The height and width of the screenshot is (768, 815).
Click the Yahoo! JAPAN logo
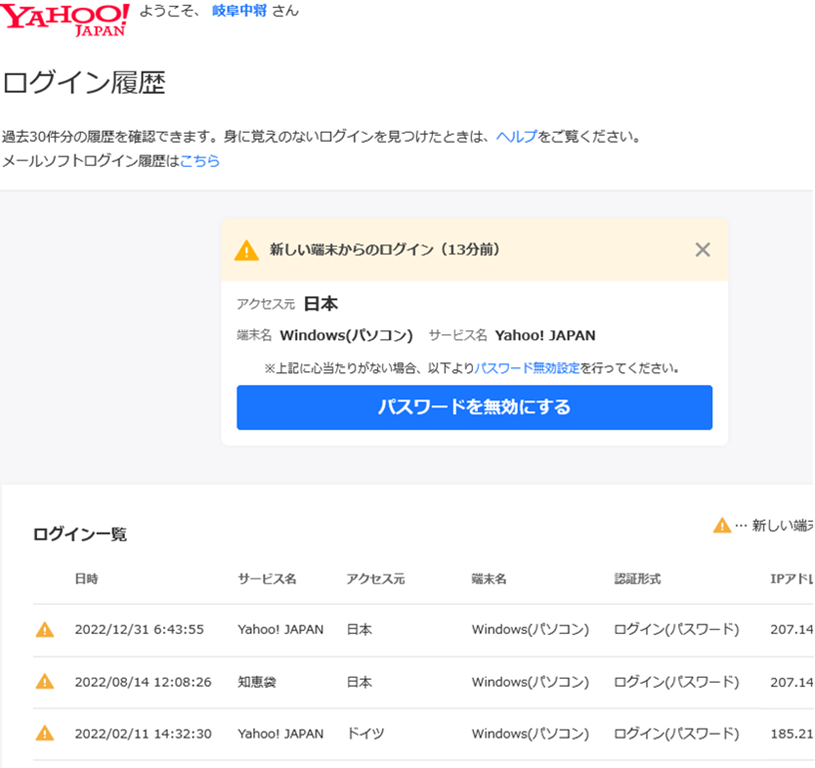click(x=65, y=19)
